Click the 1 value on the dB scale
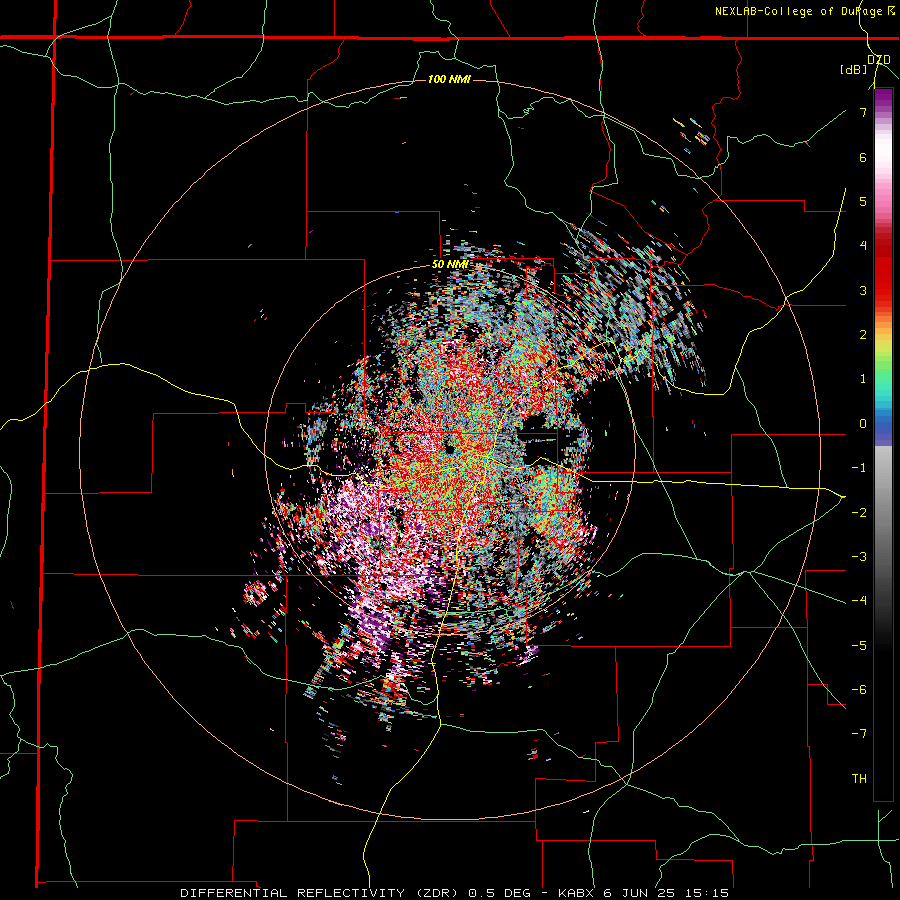Viewport: 900px width, 900px height. [x=863, y=379]
